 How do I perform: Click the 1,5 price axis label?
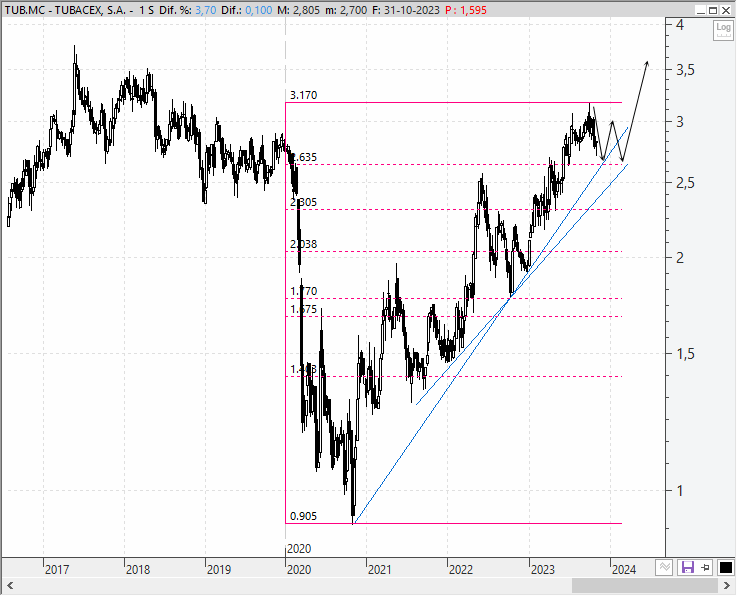685,353
